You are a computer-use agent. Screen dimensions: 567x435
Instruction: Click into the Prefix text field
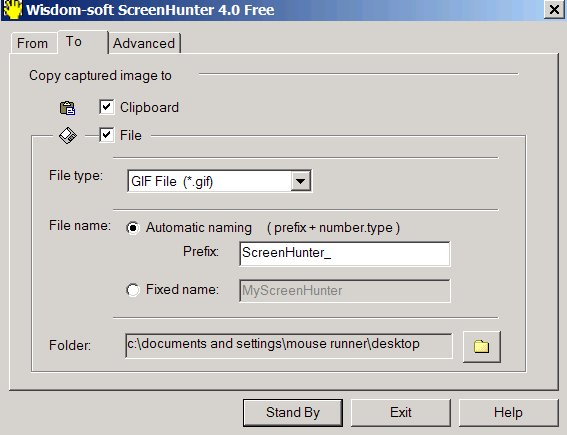click(345, 253)
